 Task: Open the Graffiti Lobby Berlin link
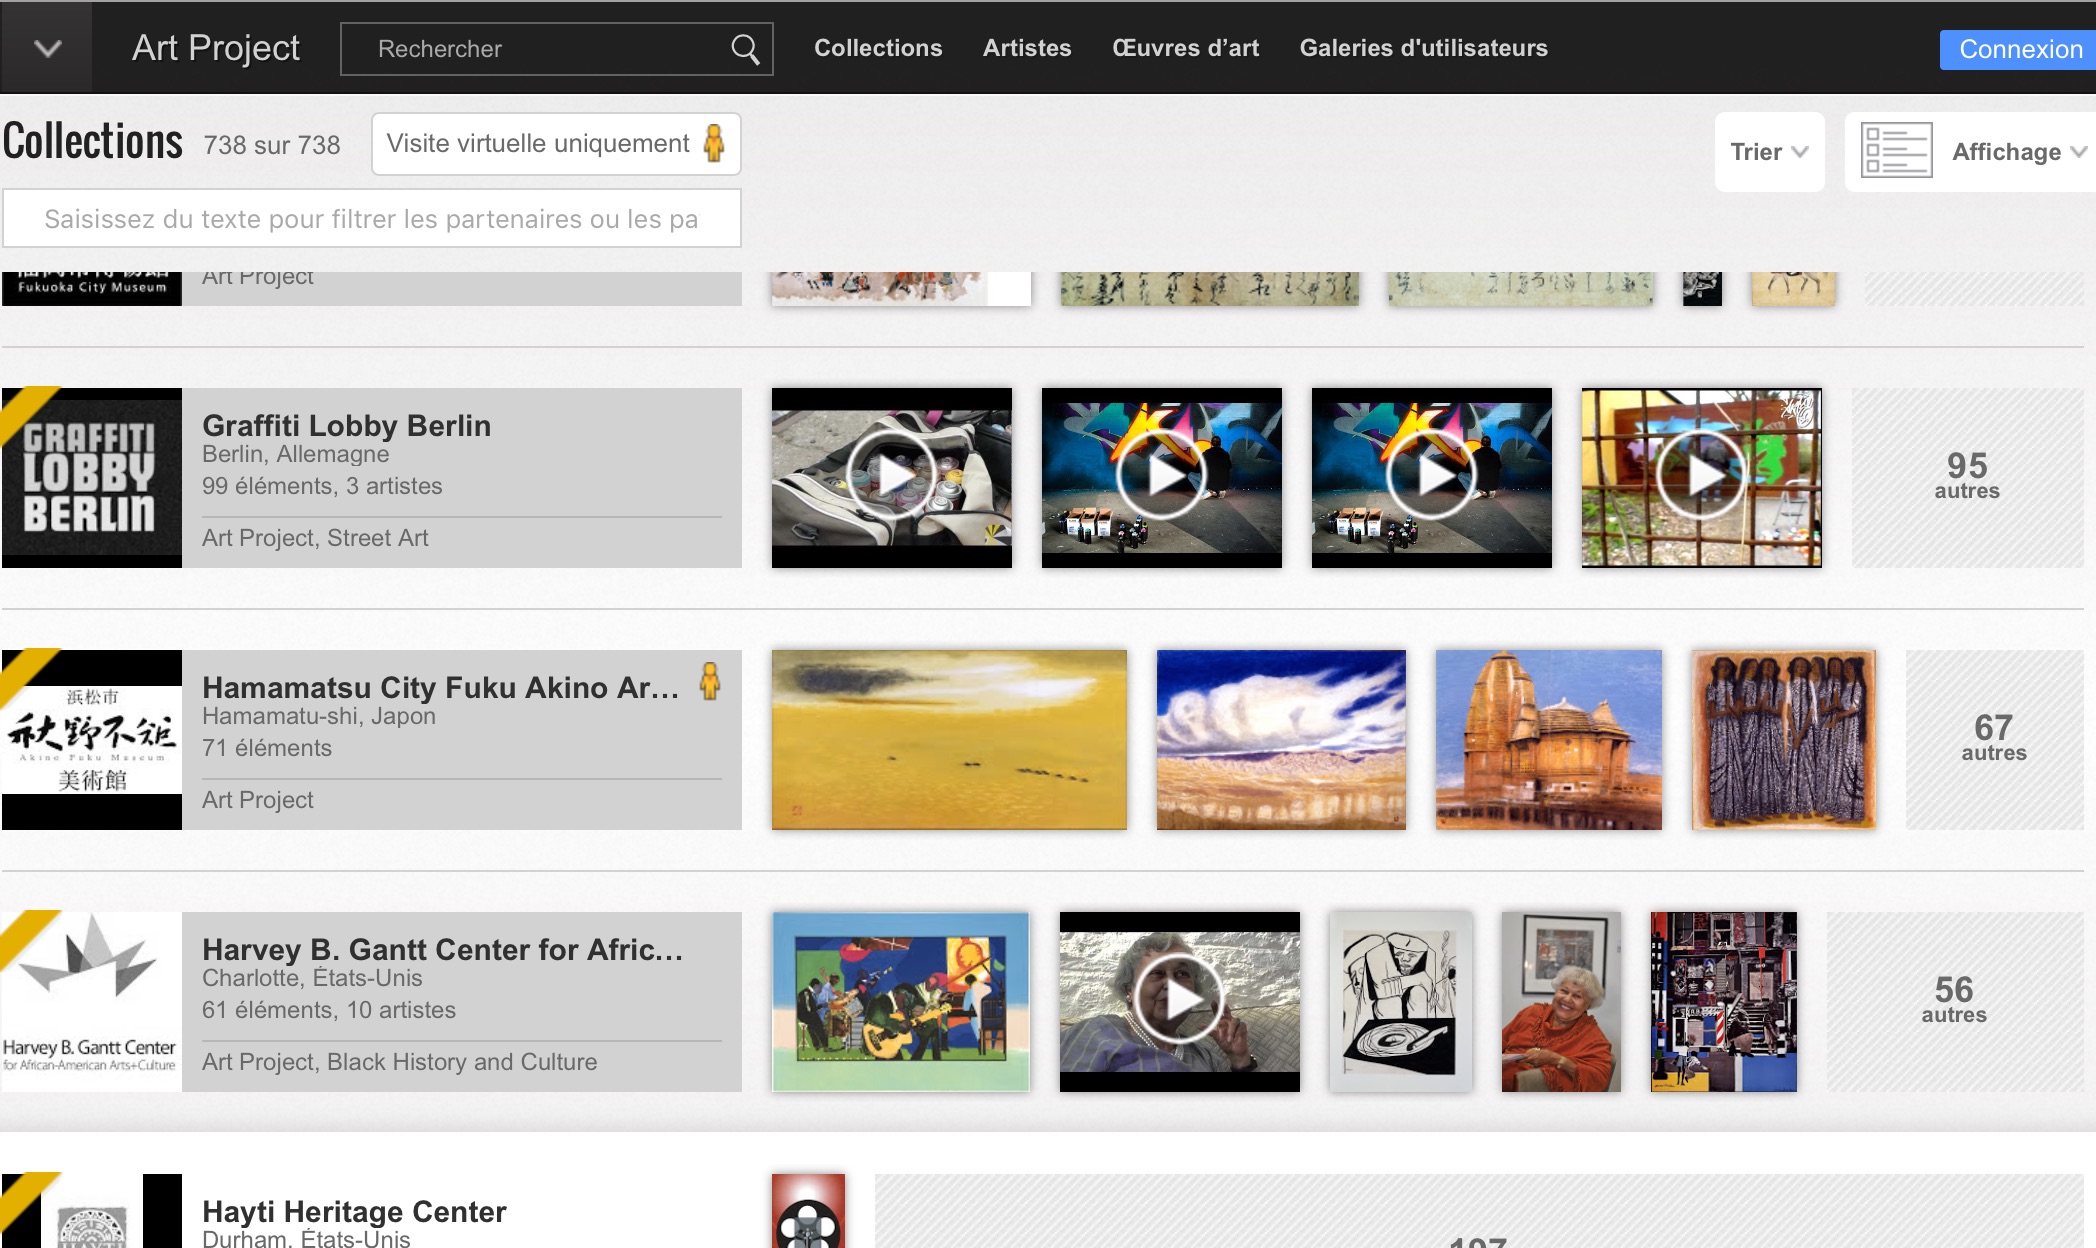pos(346,426)
